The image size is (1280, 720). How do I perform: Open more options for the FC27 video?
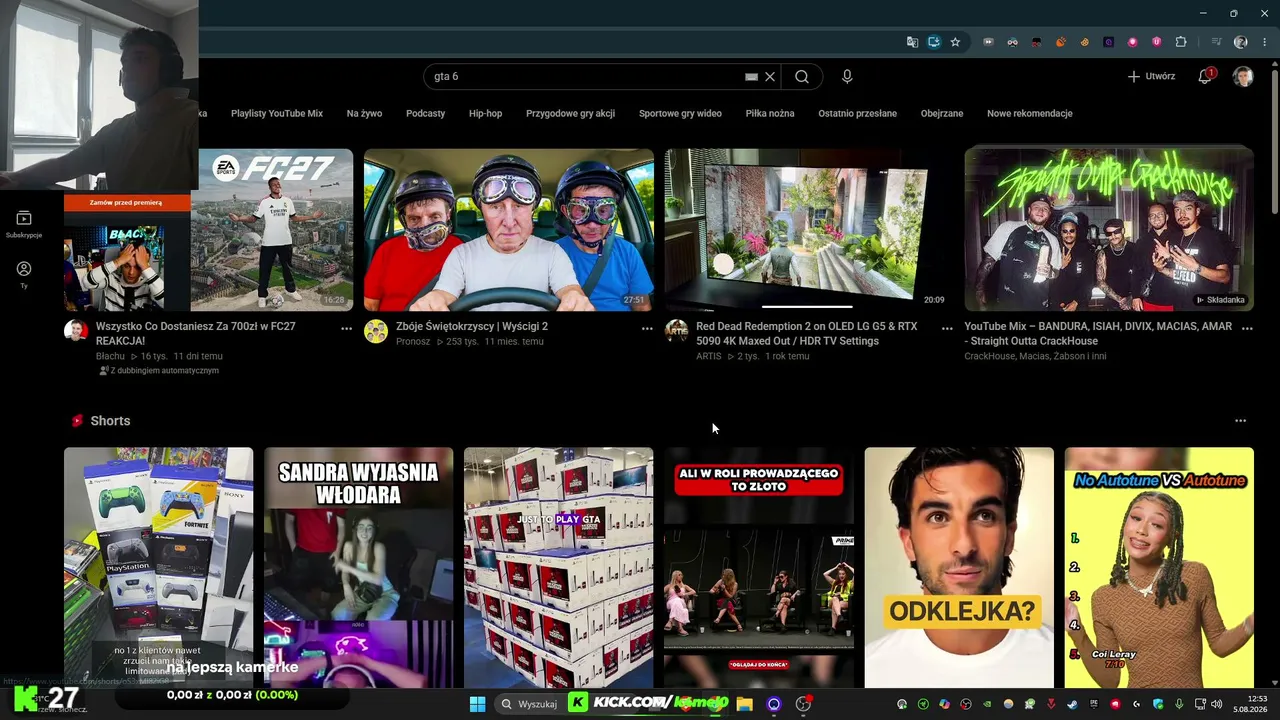tap(346, 328)
